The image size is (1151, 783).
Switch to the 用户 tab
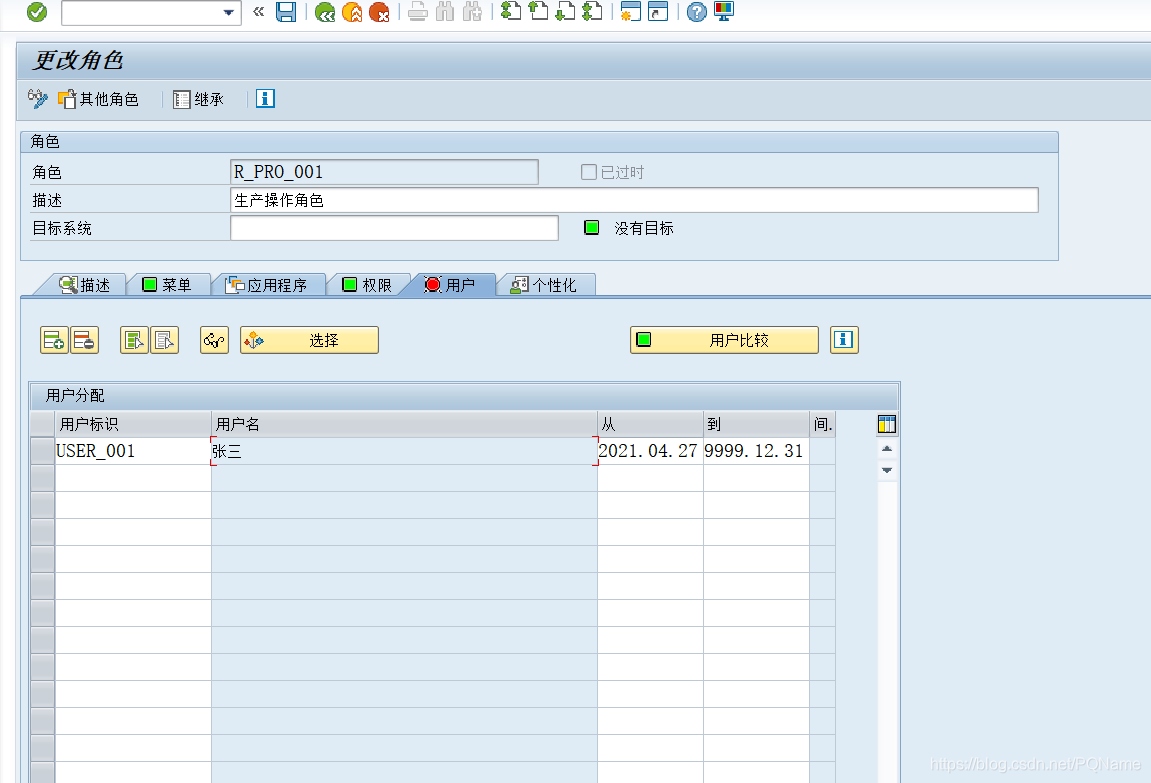(450, 285)
